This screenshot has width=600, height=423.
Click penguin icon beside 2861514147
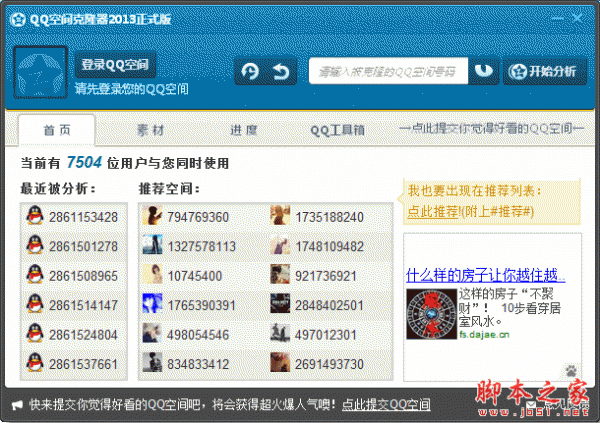[x=35, y=304]
